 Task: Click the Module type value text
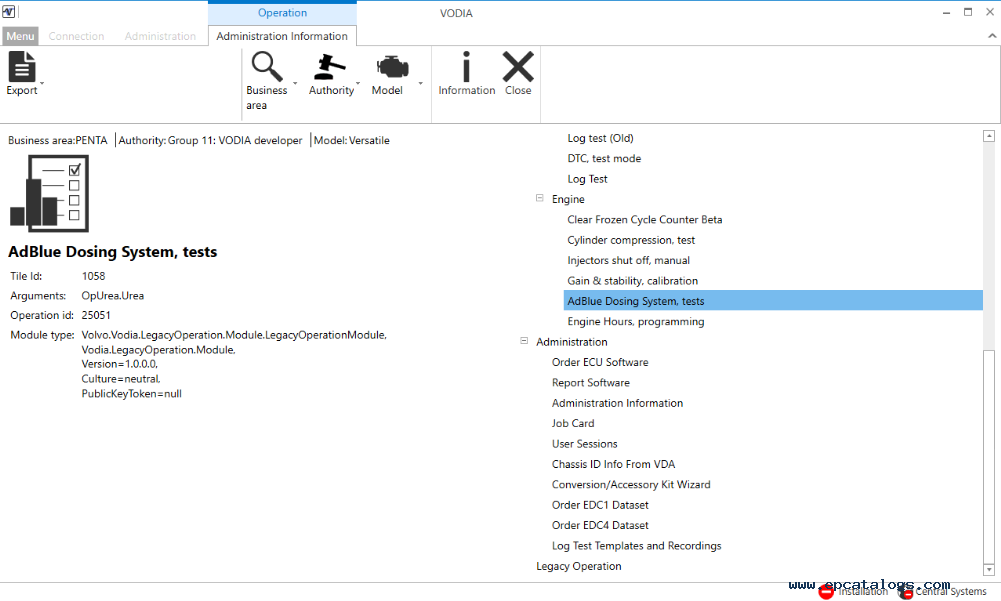234,364
